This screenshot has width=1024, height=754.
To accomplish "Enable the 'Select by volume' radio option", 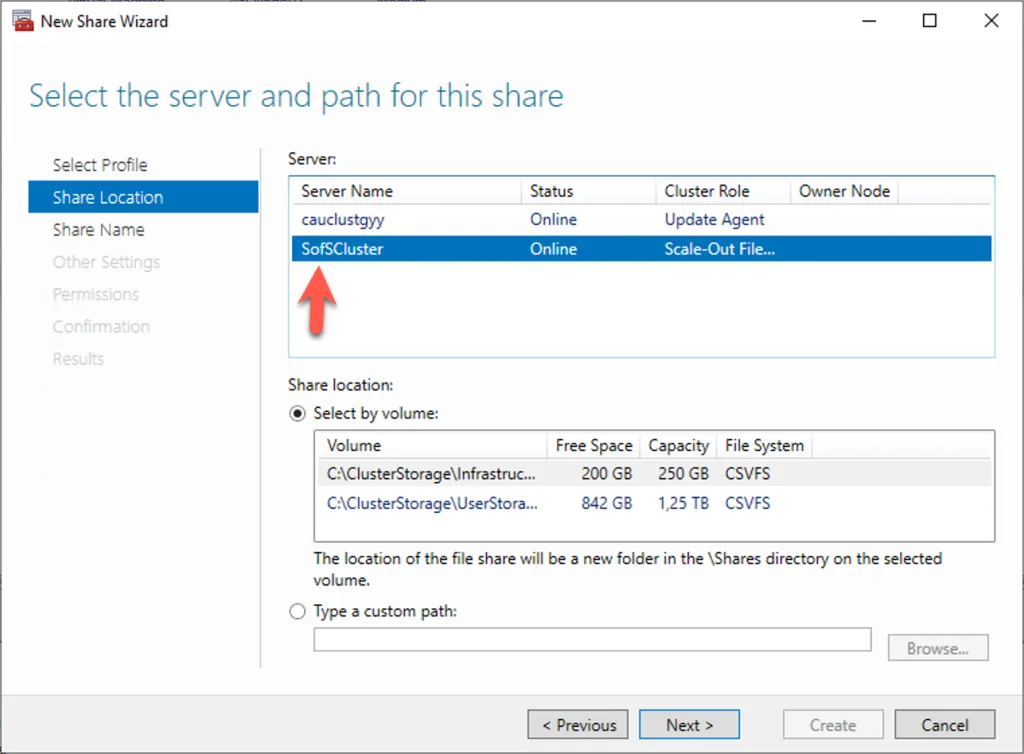I will tap(297, 413).
